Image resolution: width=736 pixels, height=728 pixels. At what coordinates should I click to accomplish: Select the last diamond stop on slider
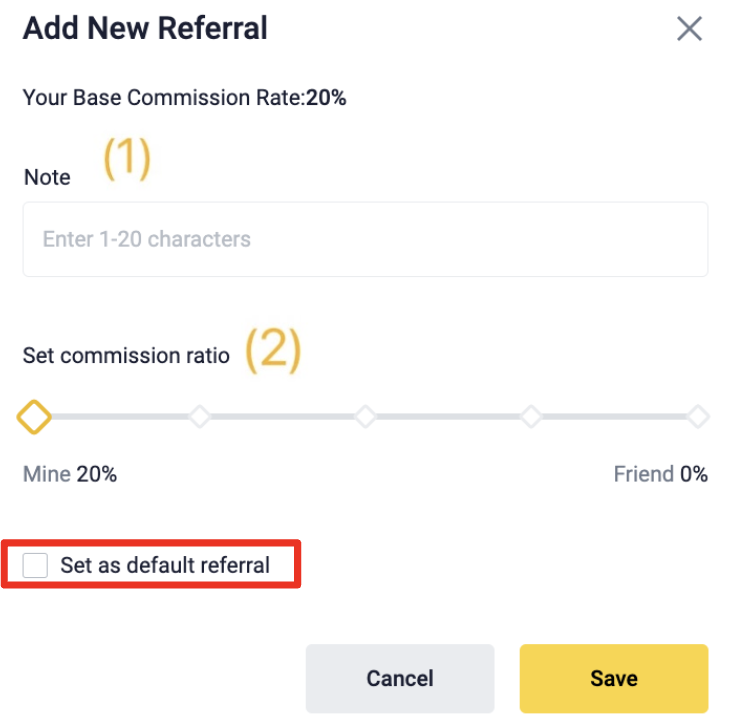point(698,416)
